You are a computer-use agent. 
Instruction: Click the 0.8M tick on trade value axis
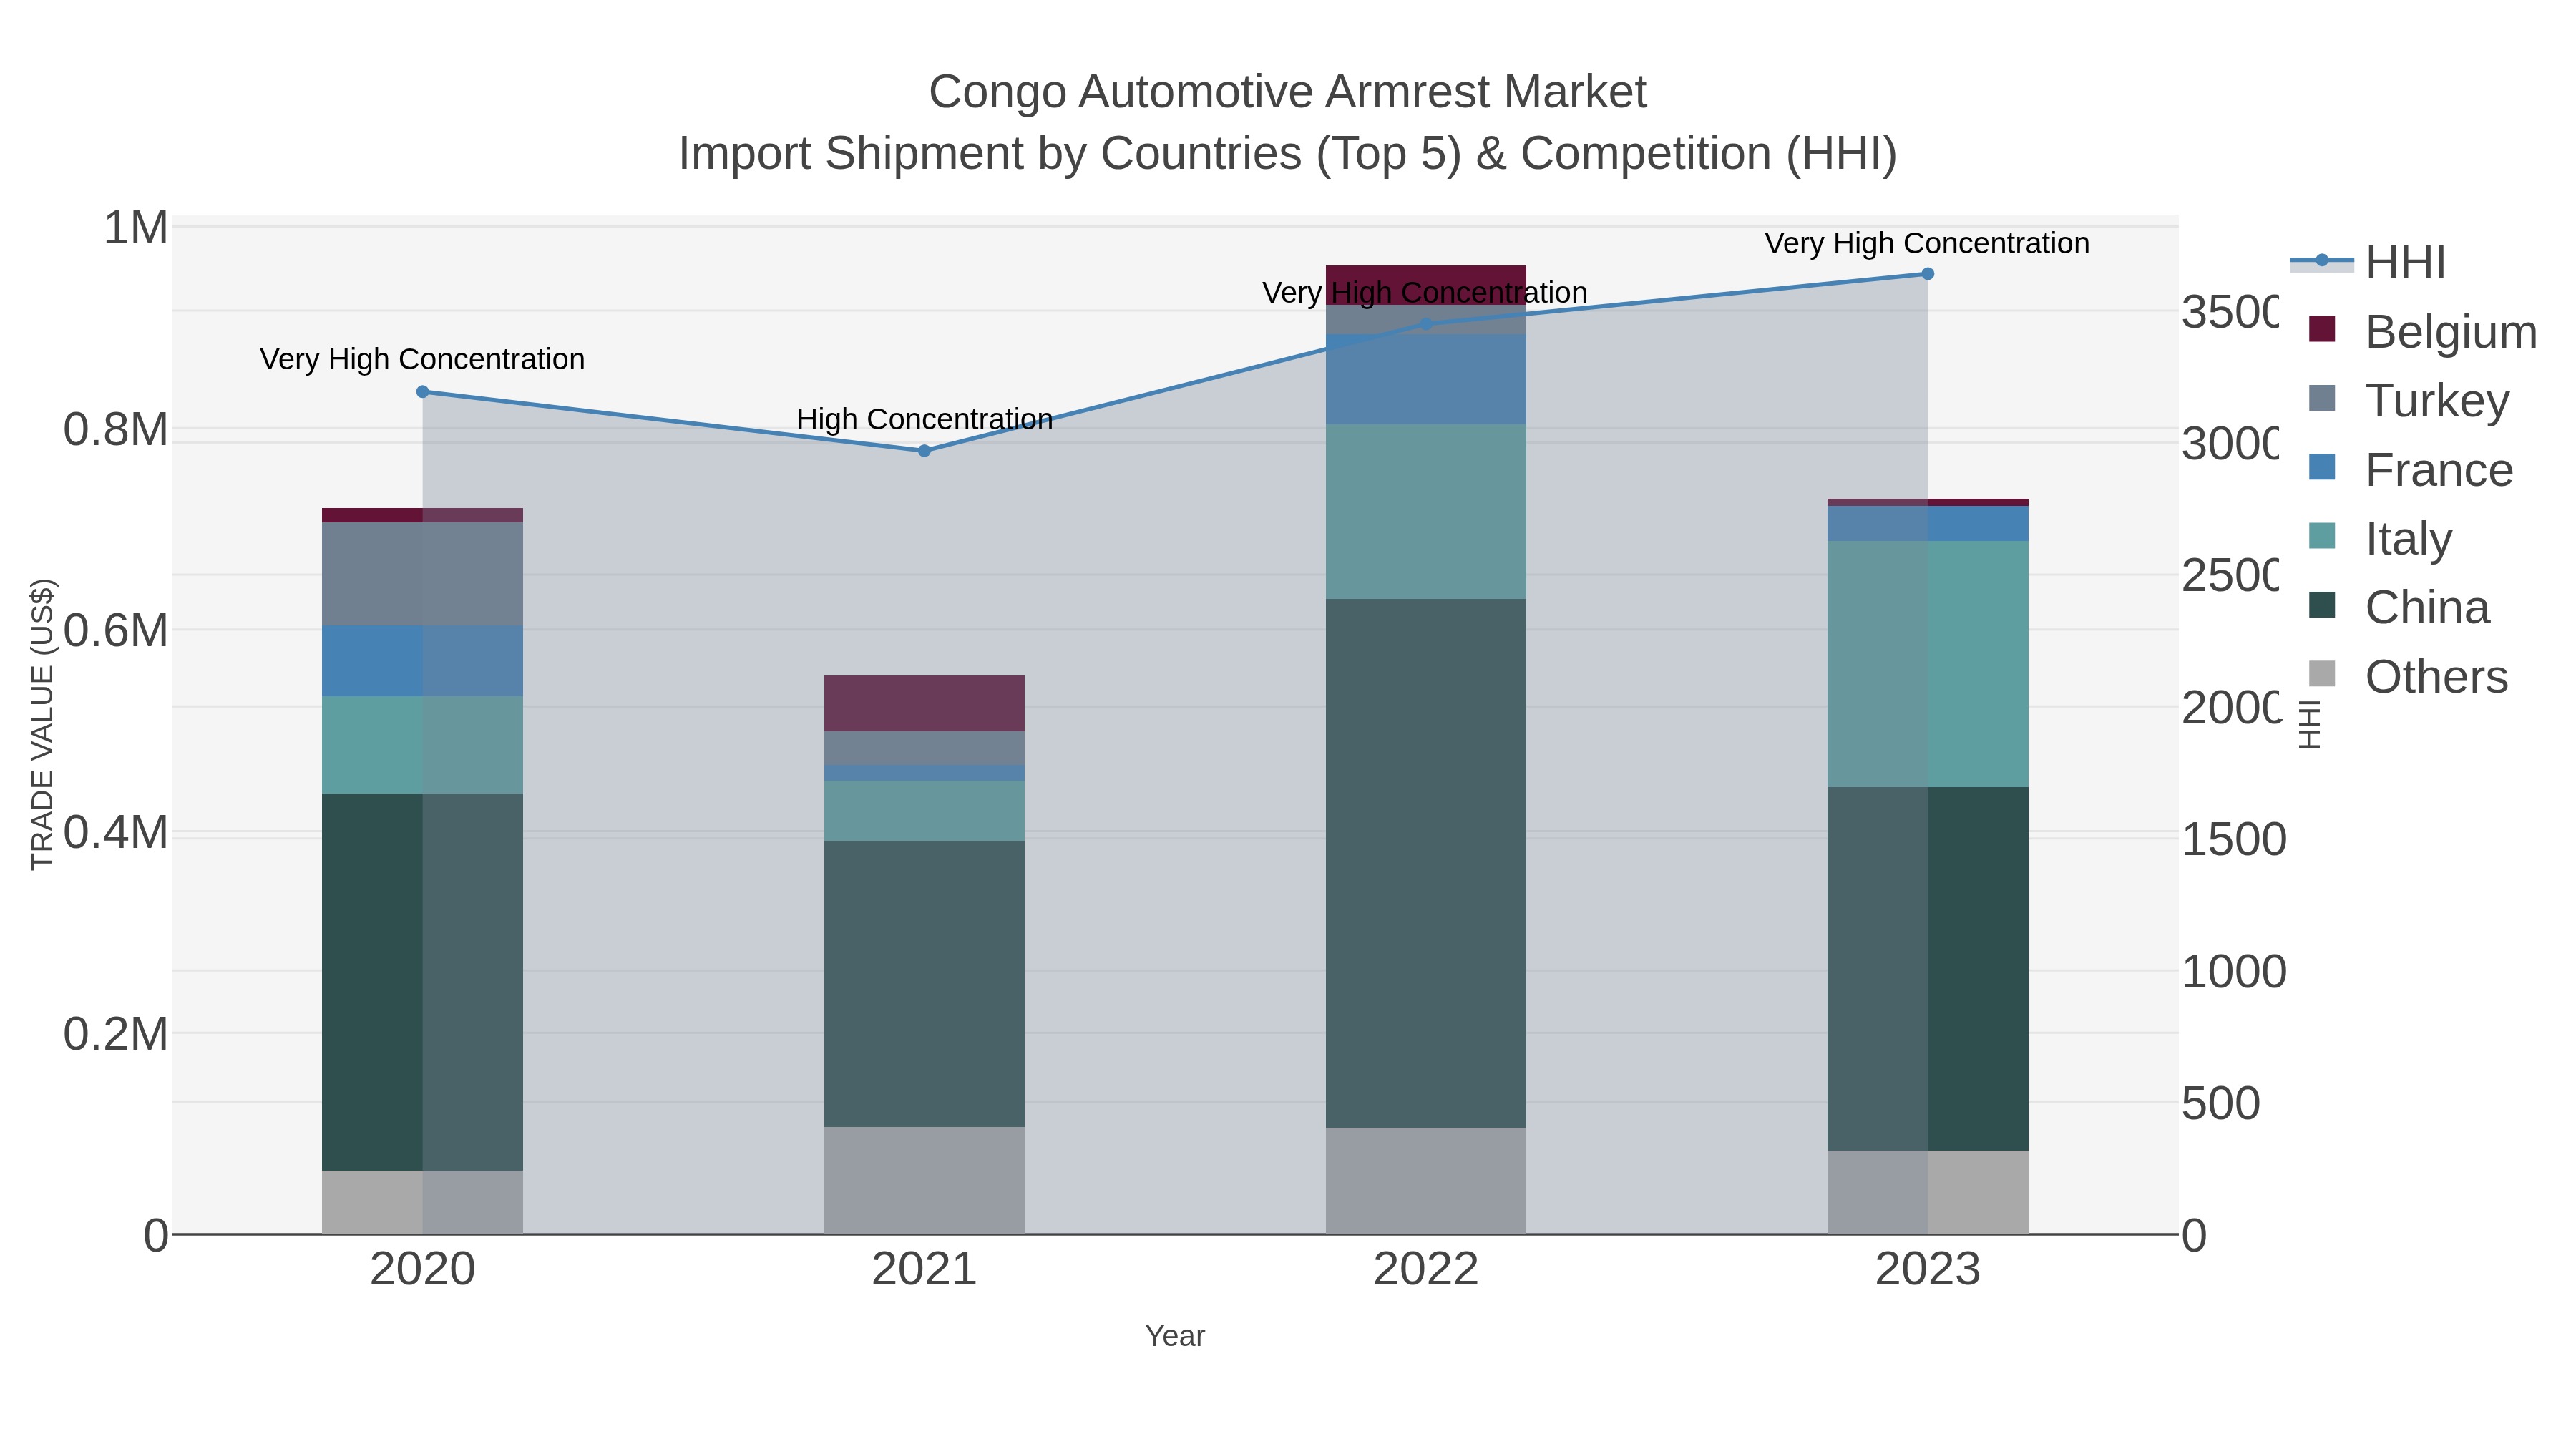tap(115, 430)
